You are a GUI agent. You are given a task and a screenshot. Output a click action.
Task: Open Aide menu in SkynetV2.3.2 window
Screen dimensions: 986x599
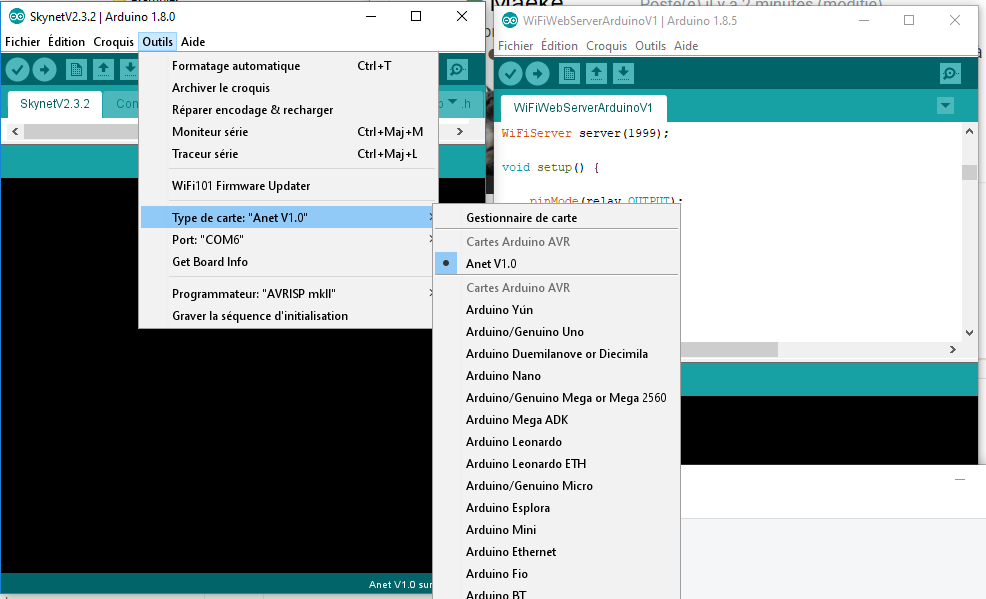193,41
